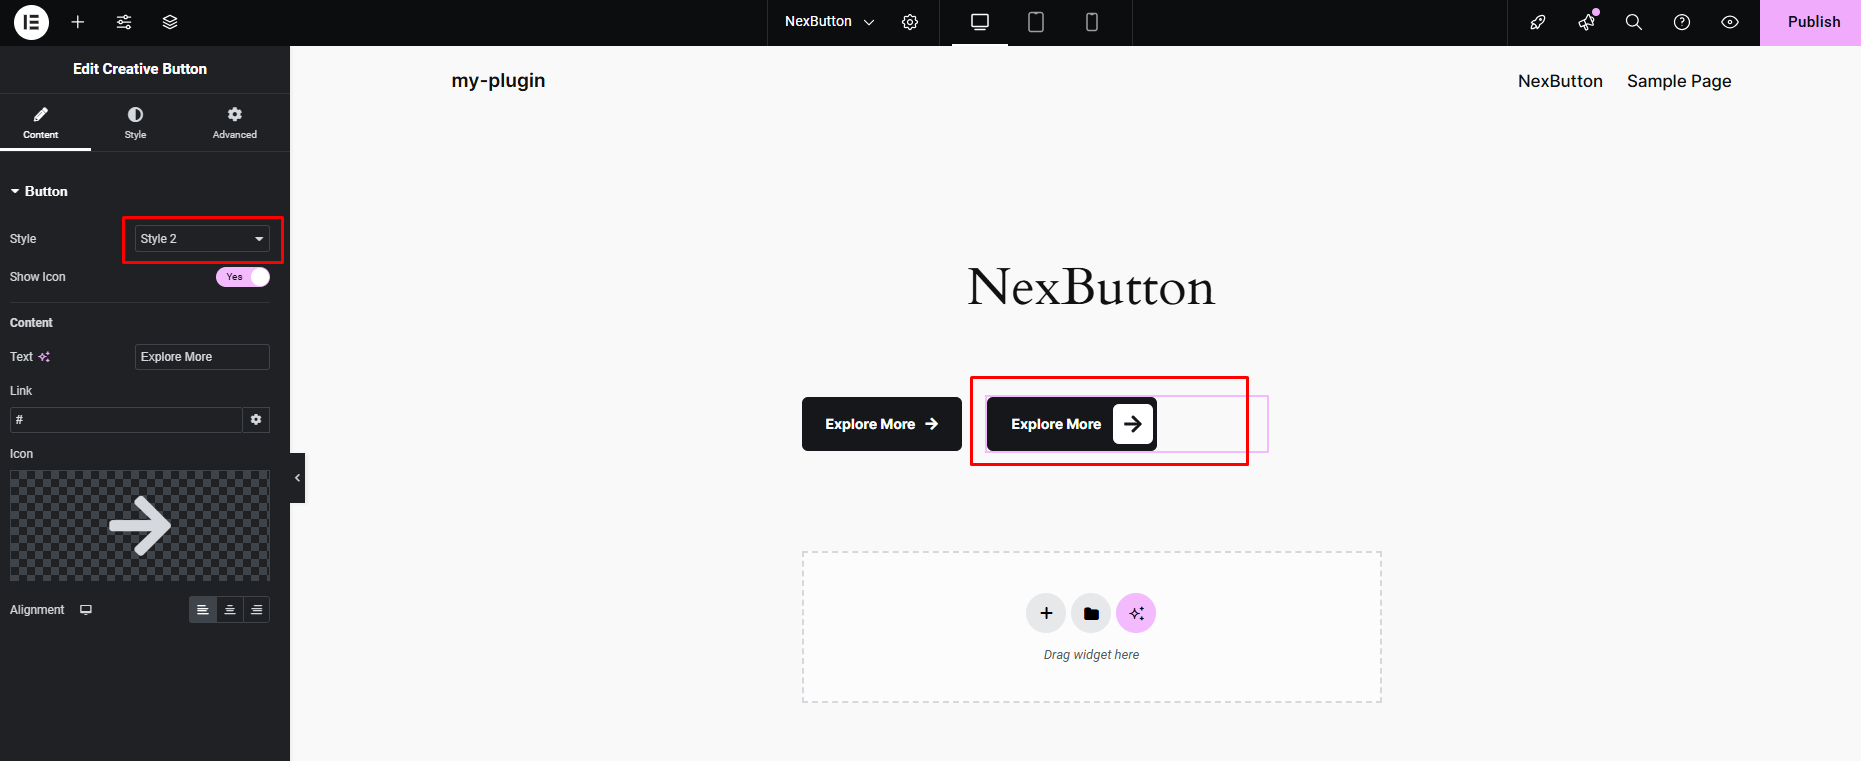Switch to tablet preview mode
The image size is (1861, 761).
[1036, 22]
